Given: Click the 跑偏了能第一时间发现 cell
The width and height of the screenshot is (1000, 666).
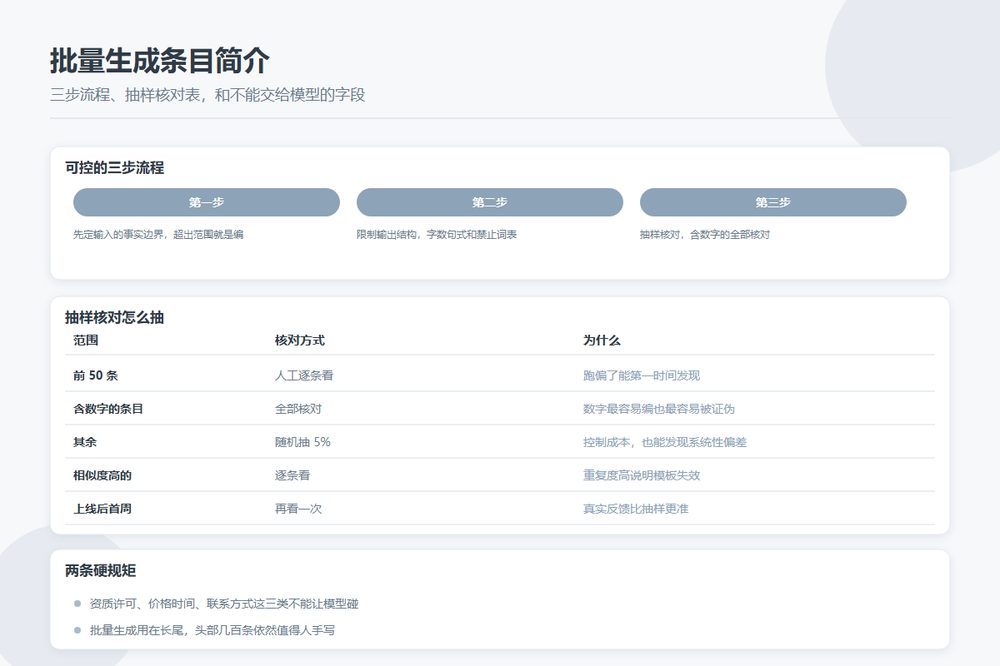Looking at the screenshot, I should coord(641,376).
